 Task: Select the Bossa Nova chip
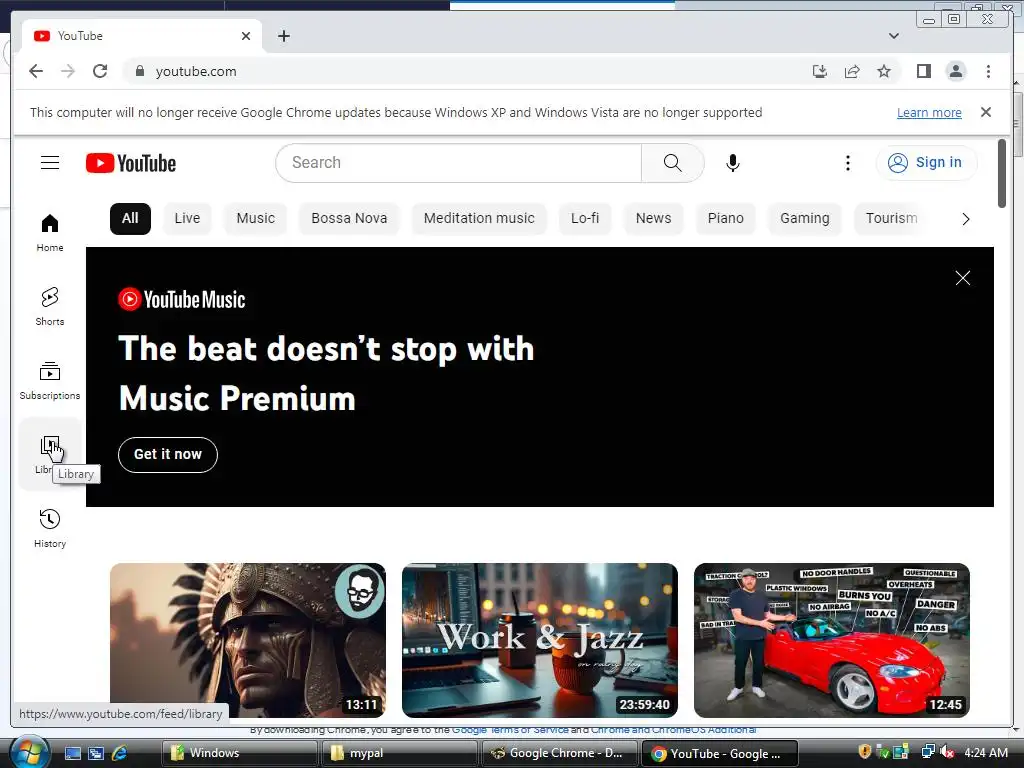click(x=349, y=218)
